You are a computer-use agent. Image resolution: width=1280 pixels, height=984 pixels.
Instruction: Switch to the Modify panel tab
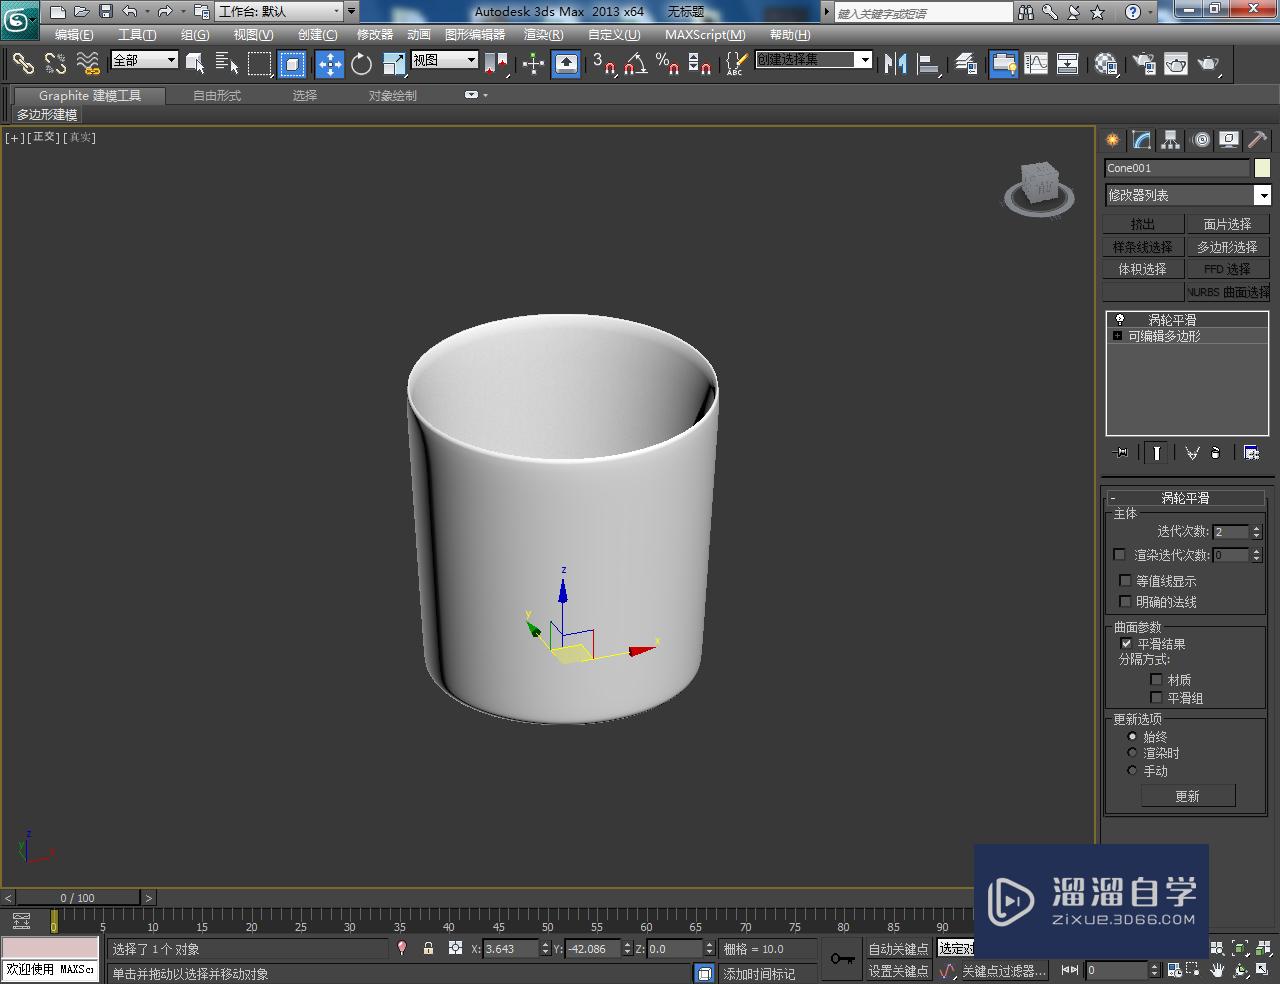point(1141,140)
